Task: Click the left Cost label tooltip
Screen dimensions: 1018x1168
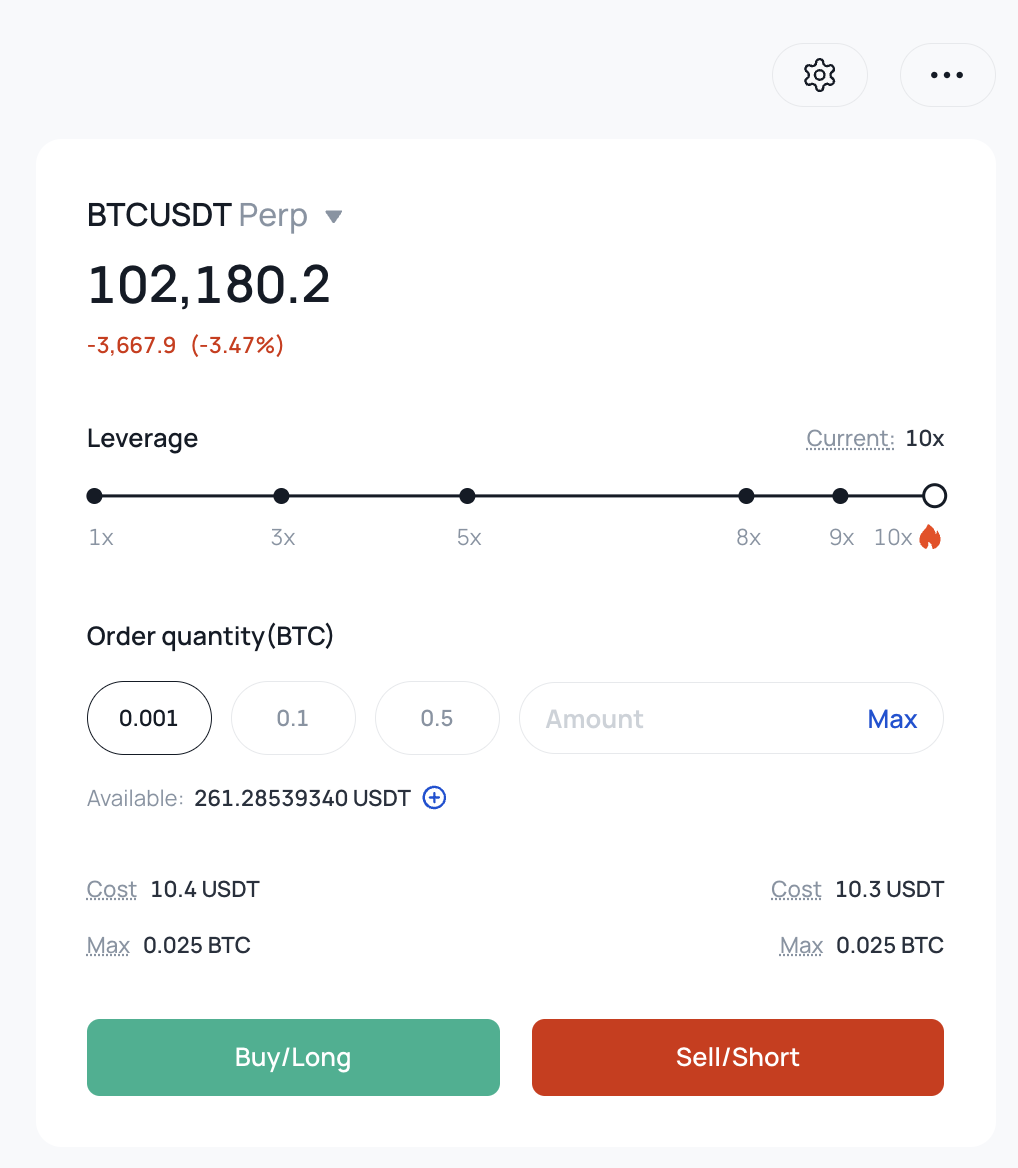Action: 112,889
